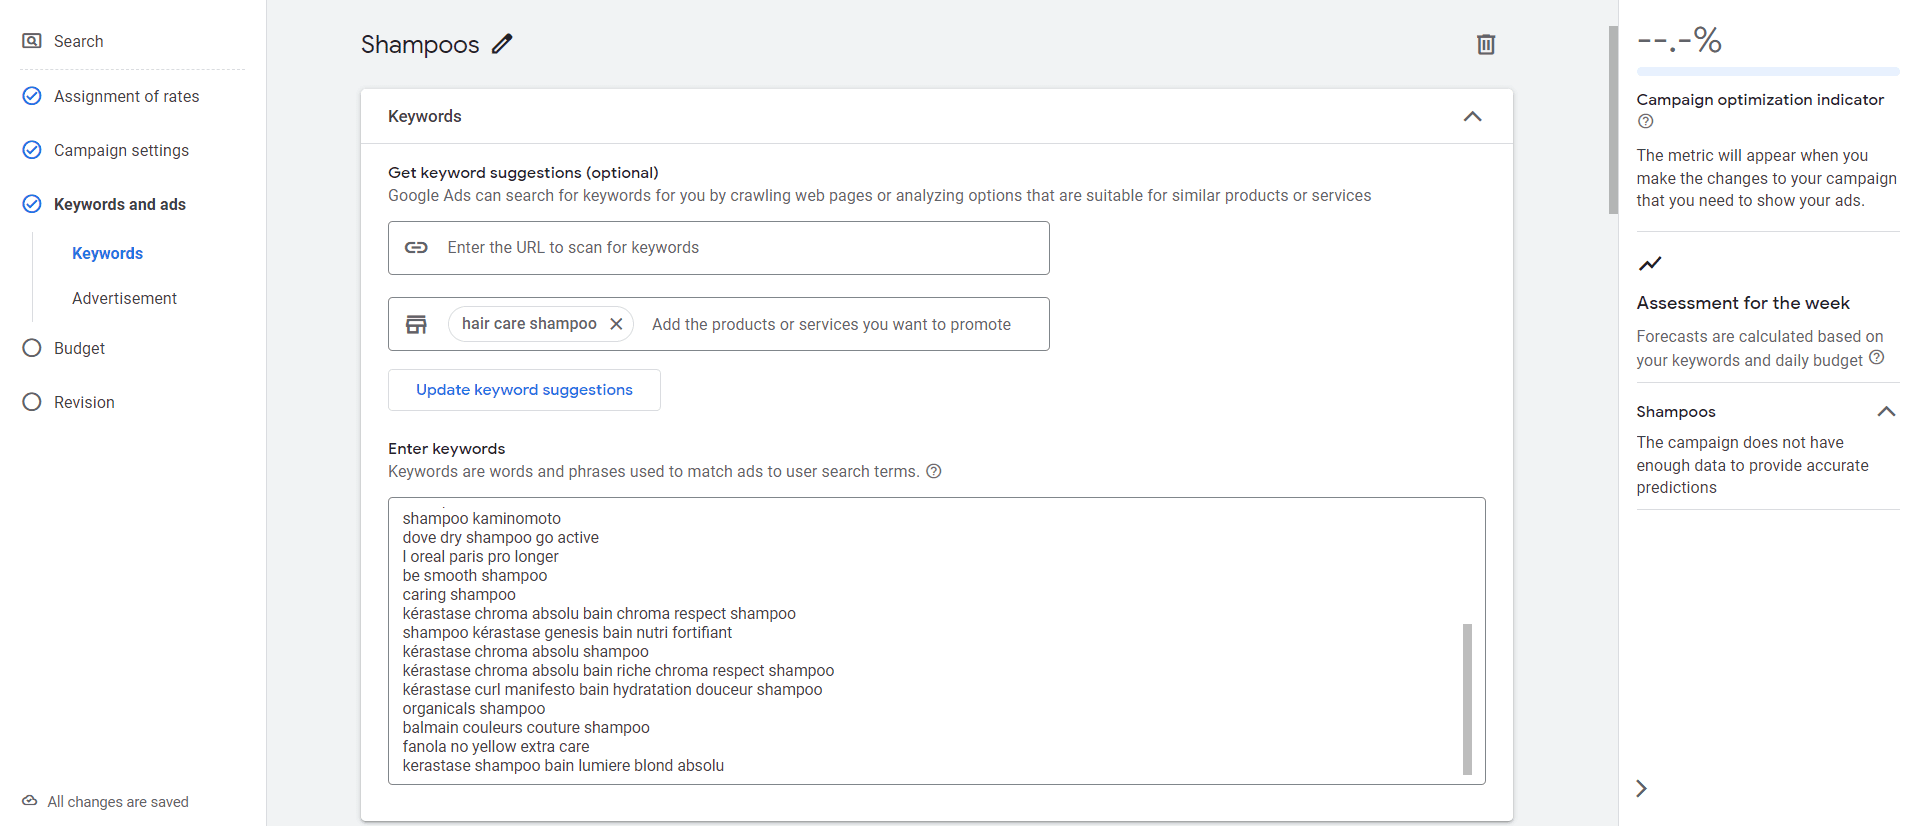Open the Advertisement sub-step
The image size is (1919, 826).
pyautogui.click(x=124, y=298)
